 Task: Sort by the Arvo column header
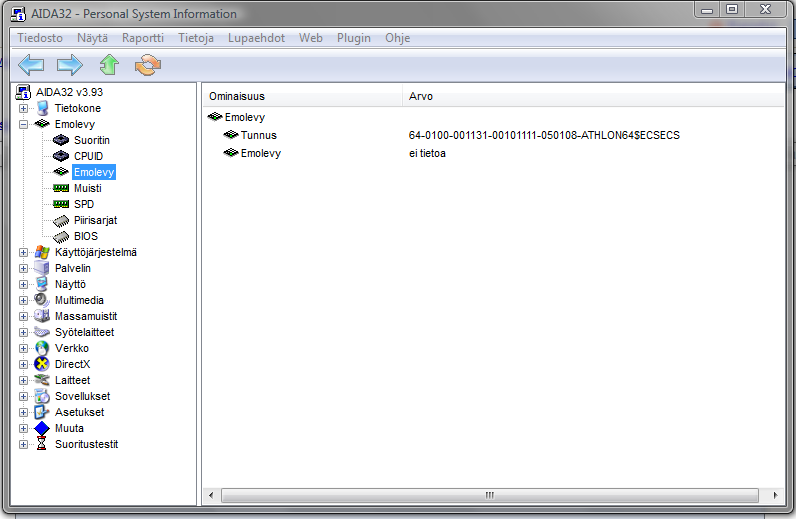pyautogui.click(x=593, y=96)
